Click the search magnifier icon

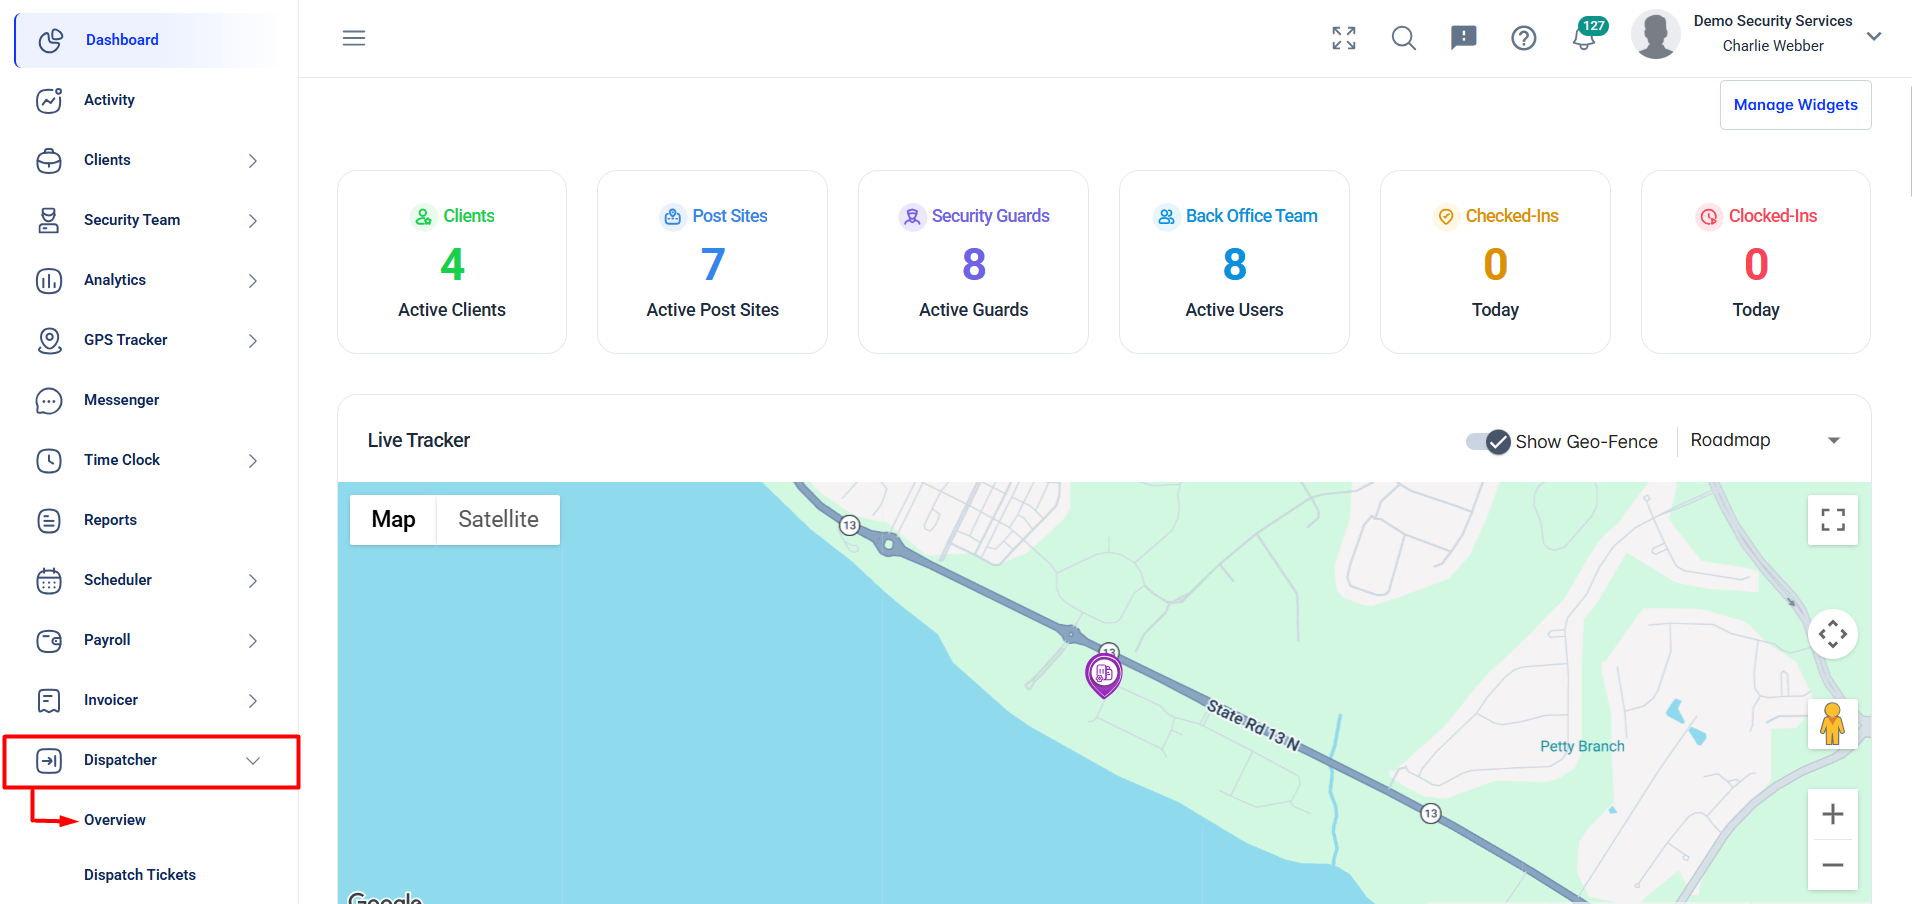[1404, 38]
